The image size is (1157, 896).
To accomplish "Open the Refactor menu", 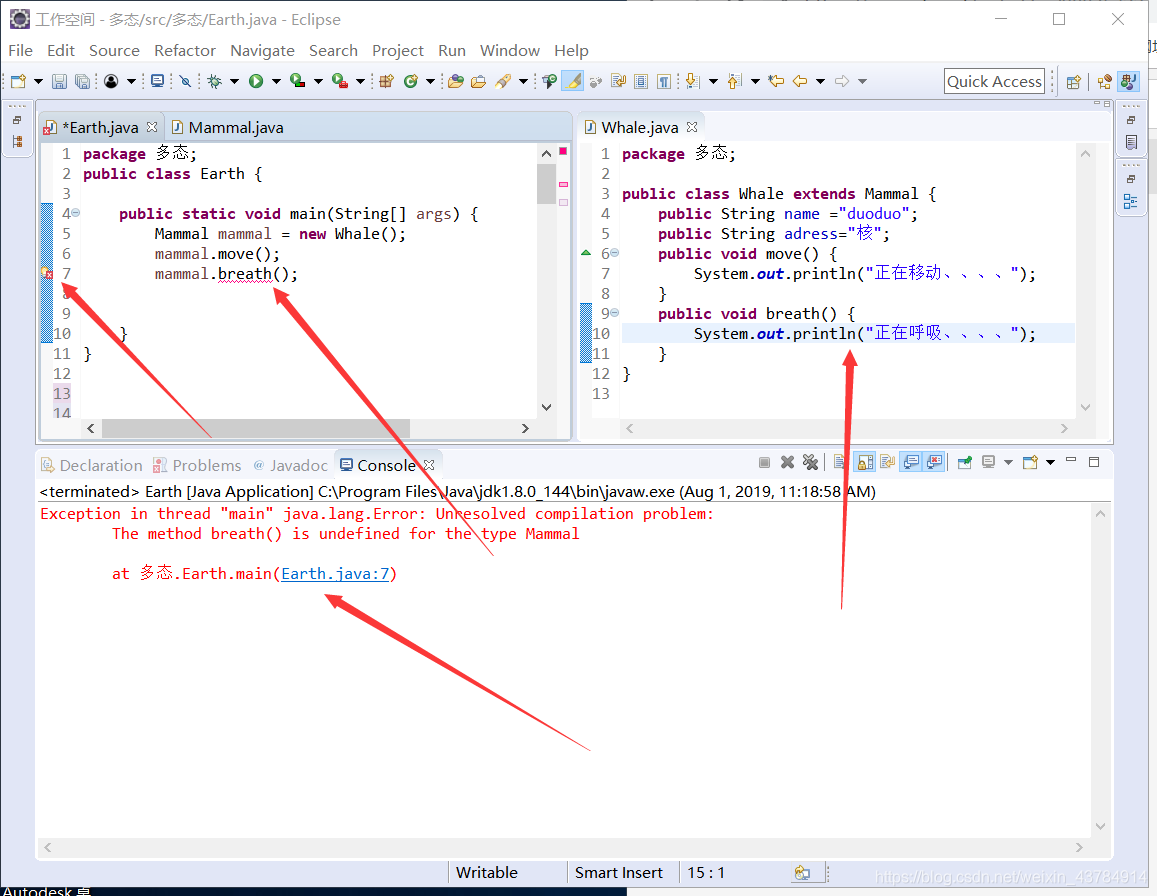I will (x=184, y=50).
